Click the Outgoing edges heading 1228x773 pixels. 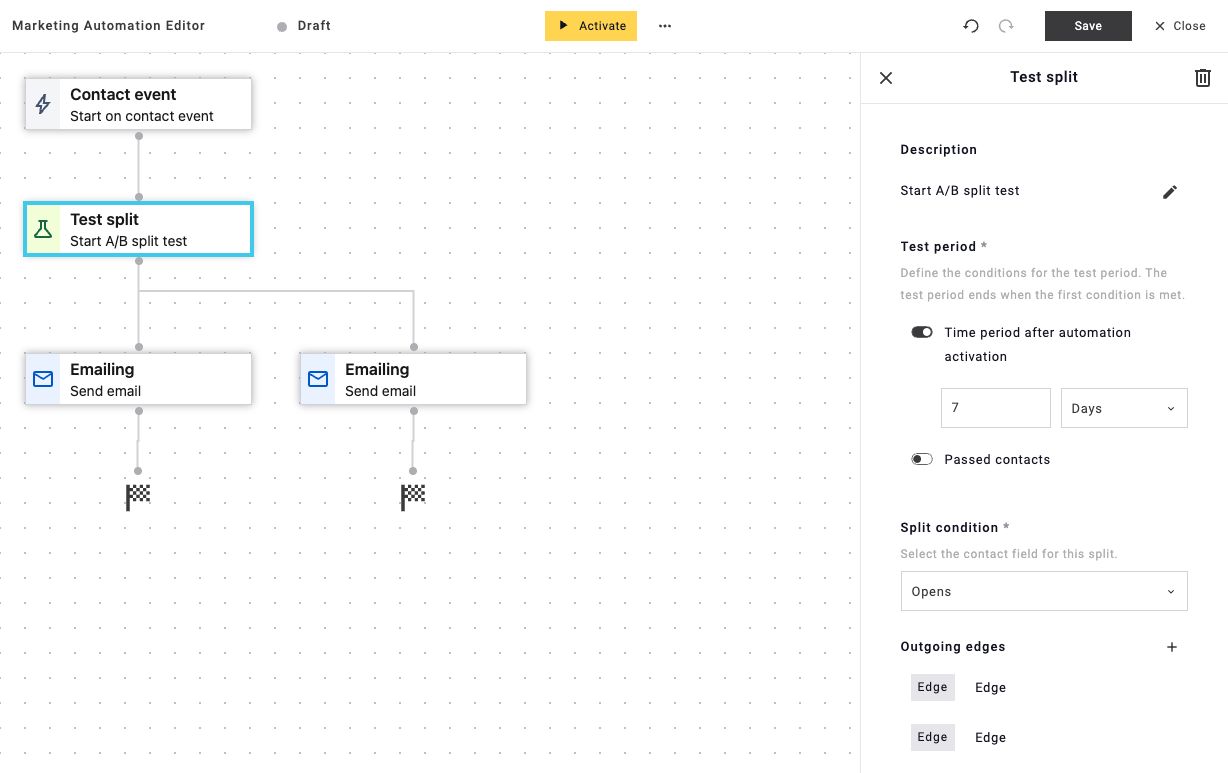[x=953, y=646]
